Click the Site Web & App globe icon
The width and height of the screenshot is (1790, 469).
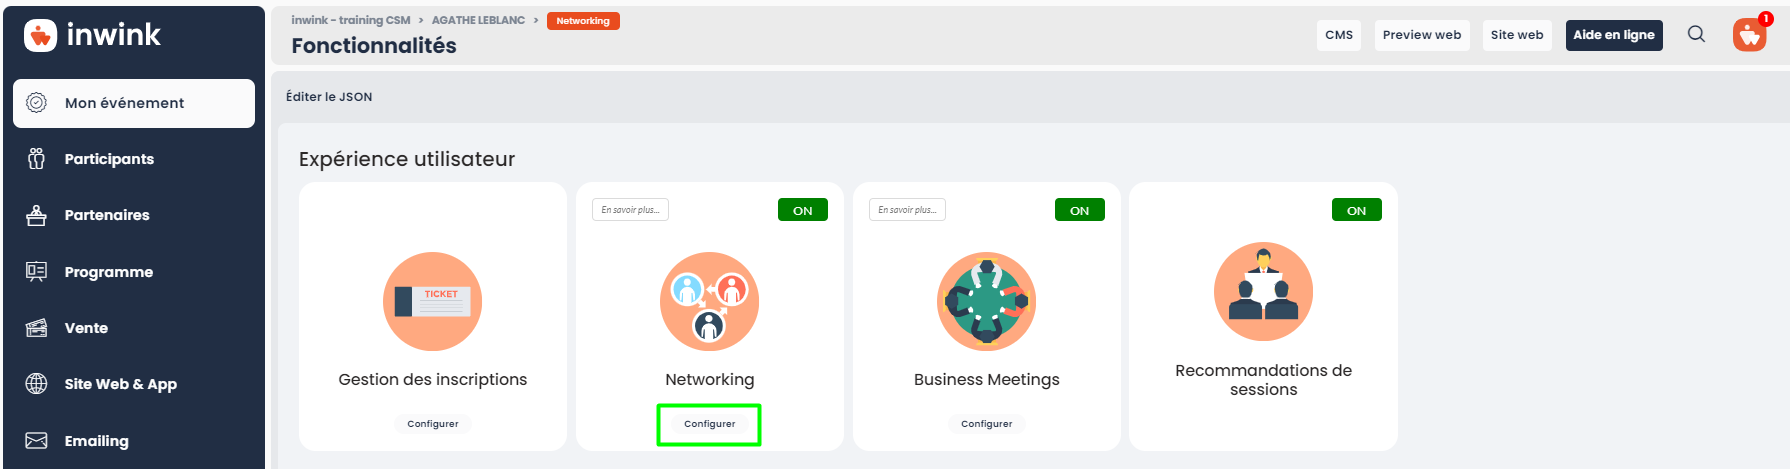coord(37,384)
